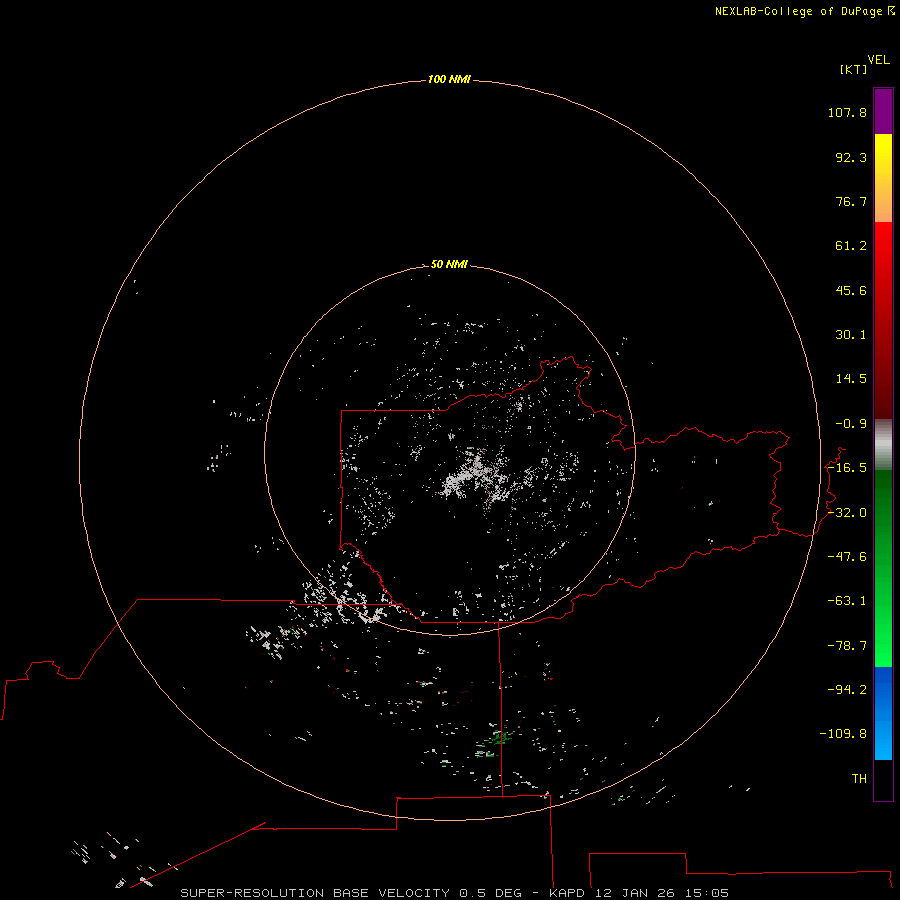Click the -47.6 legend value
This screenshot has width=900, height=900.
point(847,557)
